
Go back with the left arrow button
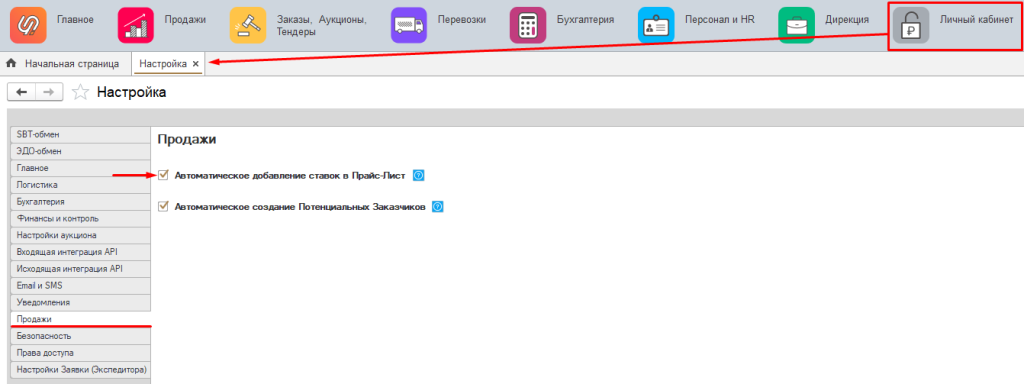pyautogui.click(x=21, y=93)
